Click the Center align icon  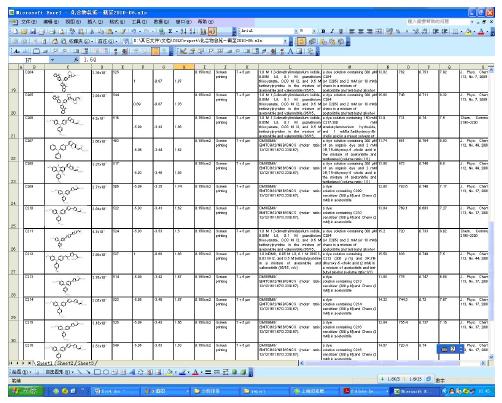click(361, 31)
